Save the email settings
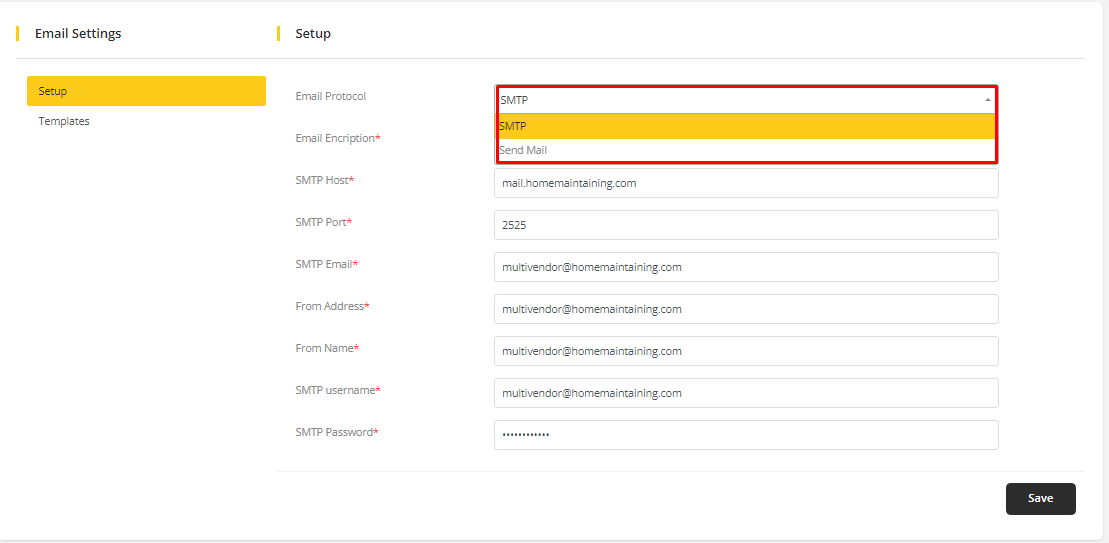1109x543 pixels. (1040, 498)
